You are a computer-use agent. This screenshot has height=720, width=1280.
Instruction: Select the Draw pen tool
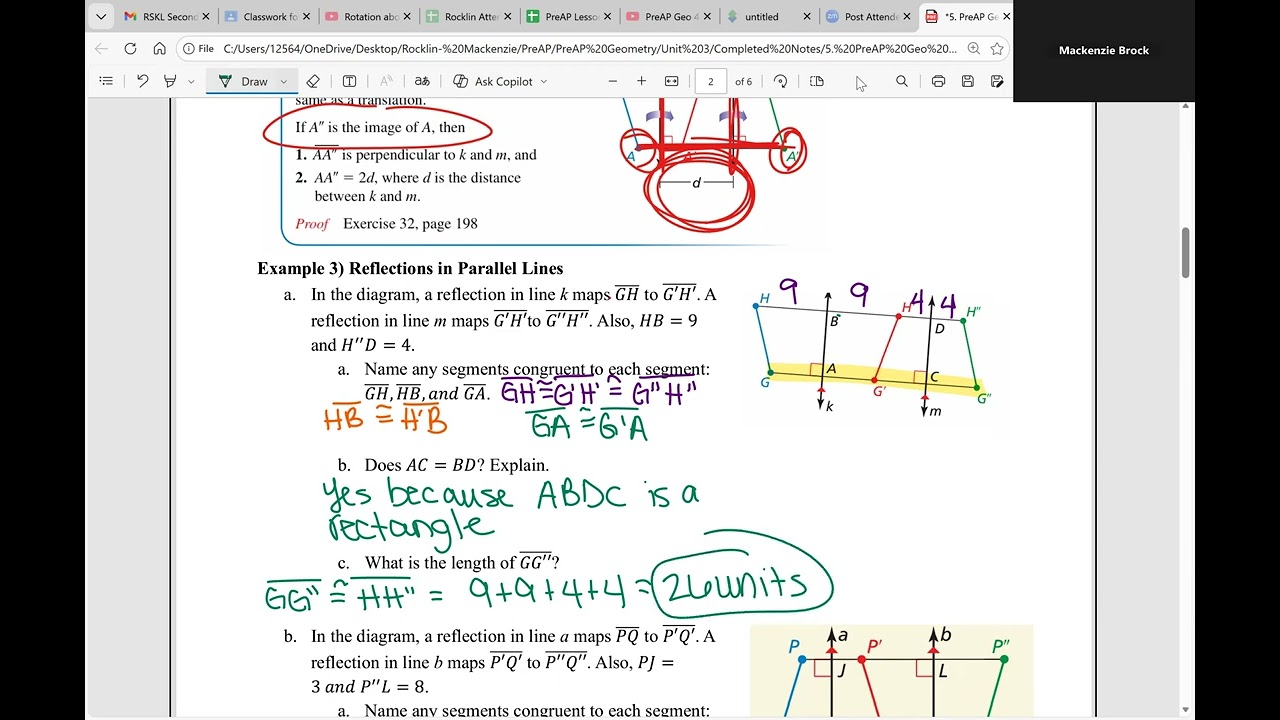tap(245, 81)
